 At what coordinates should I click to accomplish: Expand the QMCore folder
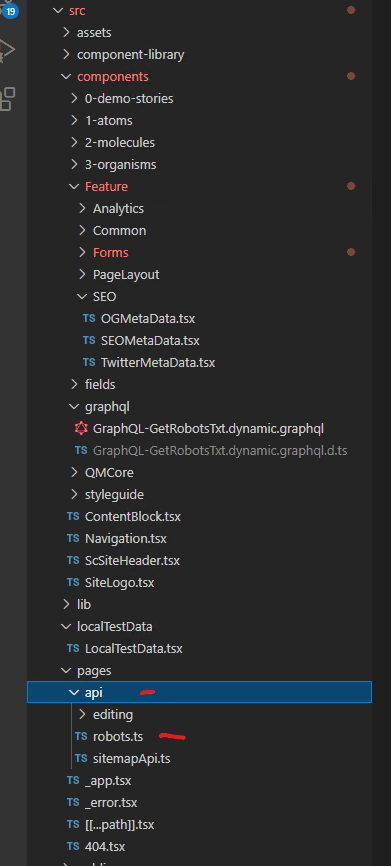point(74,473)
